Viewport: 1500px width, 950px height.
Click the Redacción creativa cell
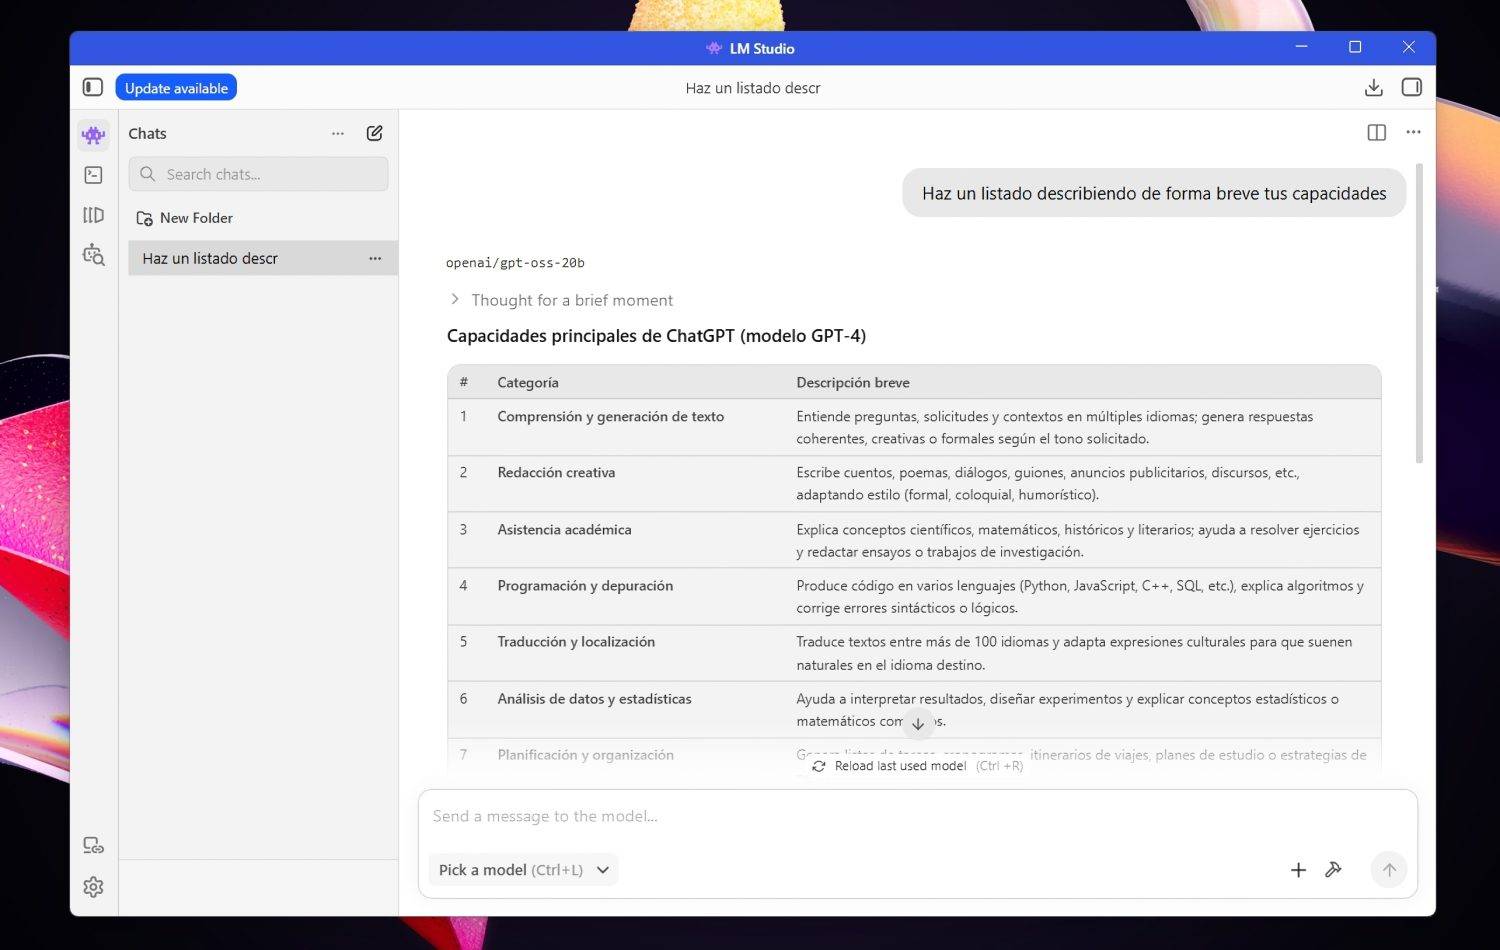click(556, 472)
